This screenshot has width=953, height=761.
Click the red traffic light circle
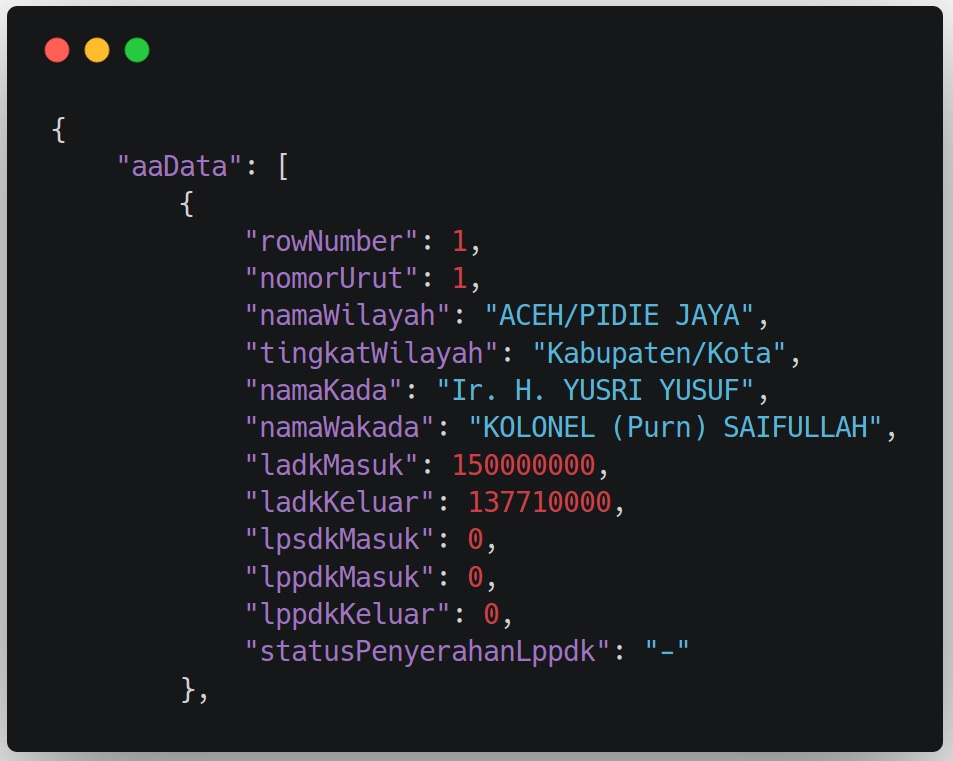(57, 49)
